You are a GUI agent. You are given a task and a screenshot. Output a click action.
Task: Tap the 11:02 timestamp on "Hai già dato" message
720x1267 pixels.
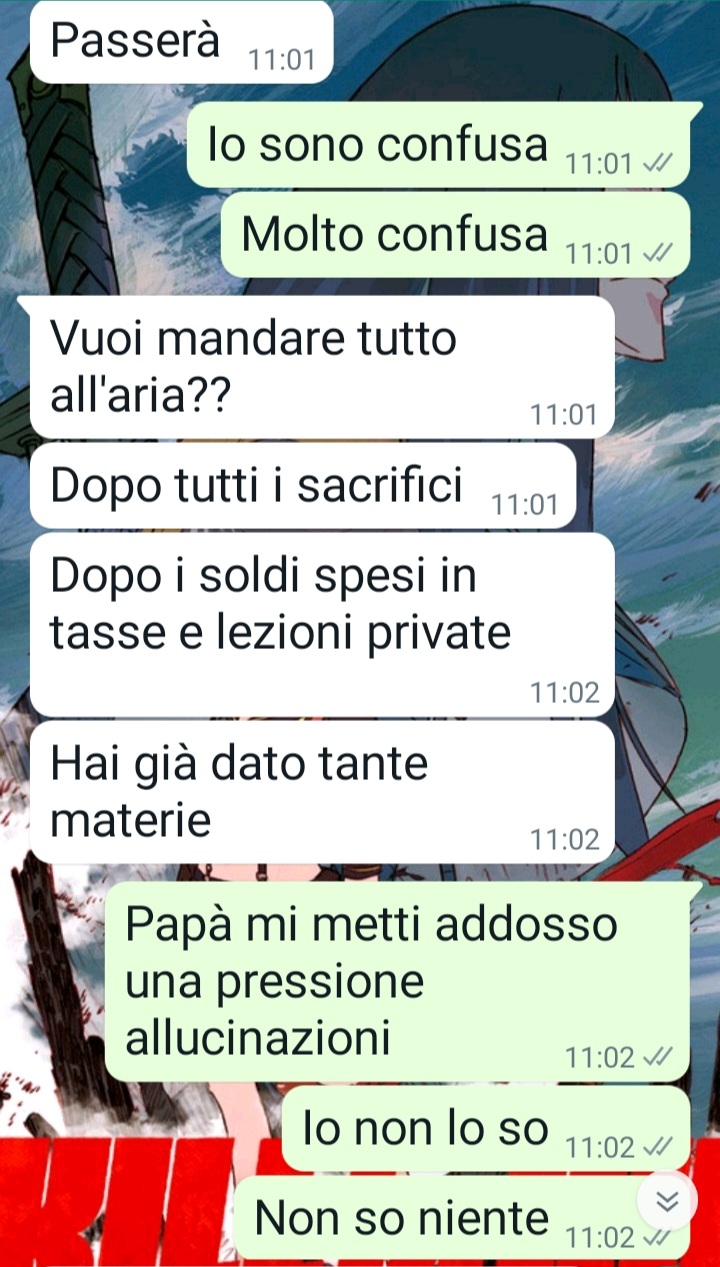565,840
